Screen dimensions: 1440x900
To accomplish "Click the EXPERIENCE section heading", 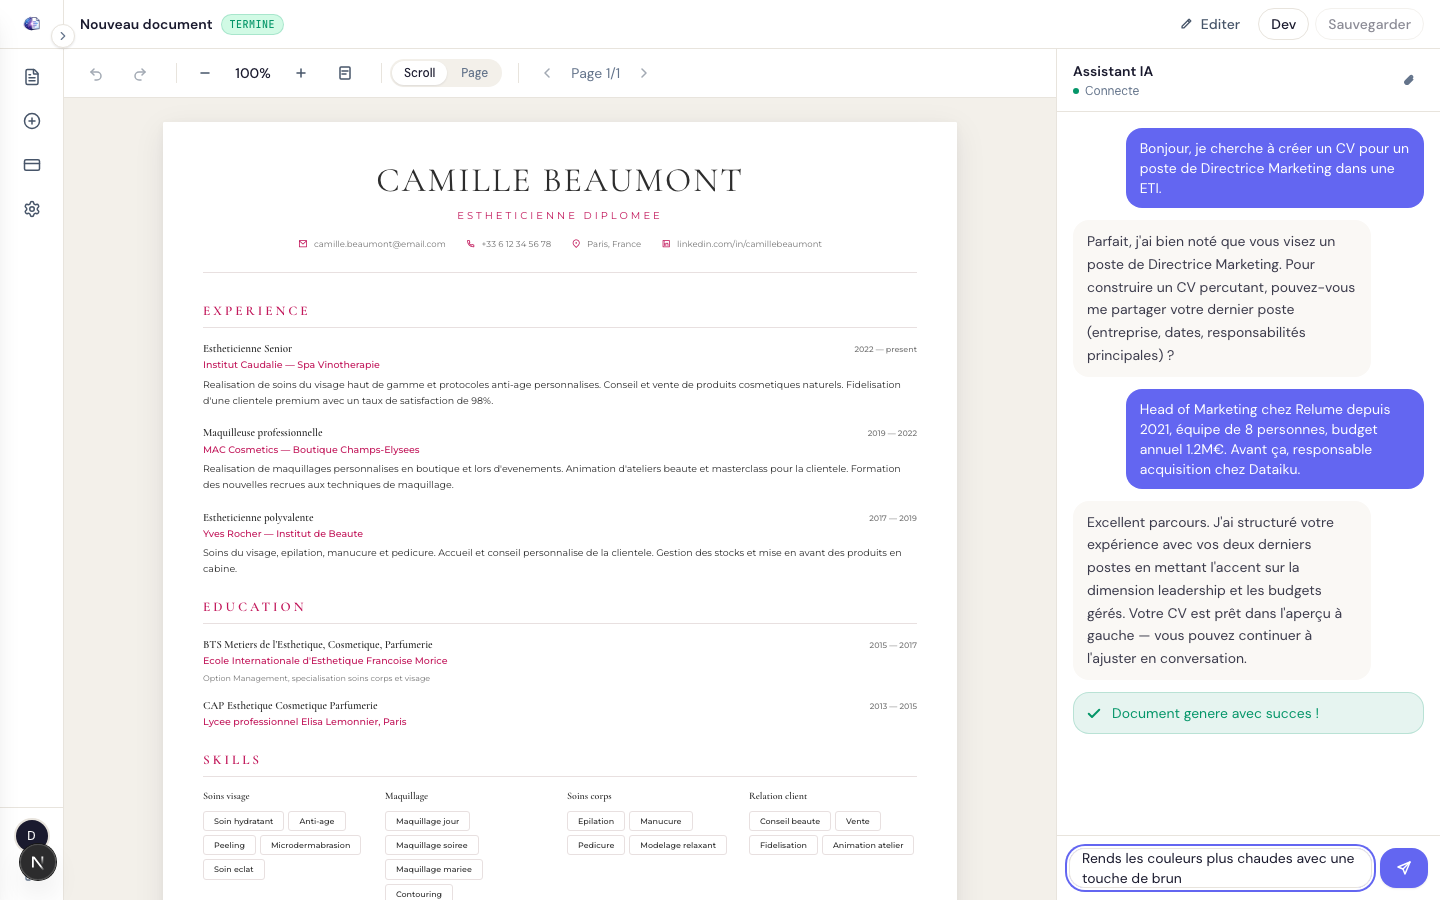I will (256, 311).
